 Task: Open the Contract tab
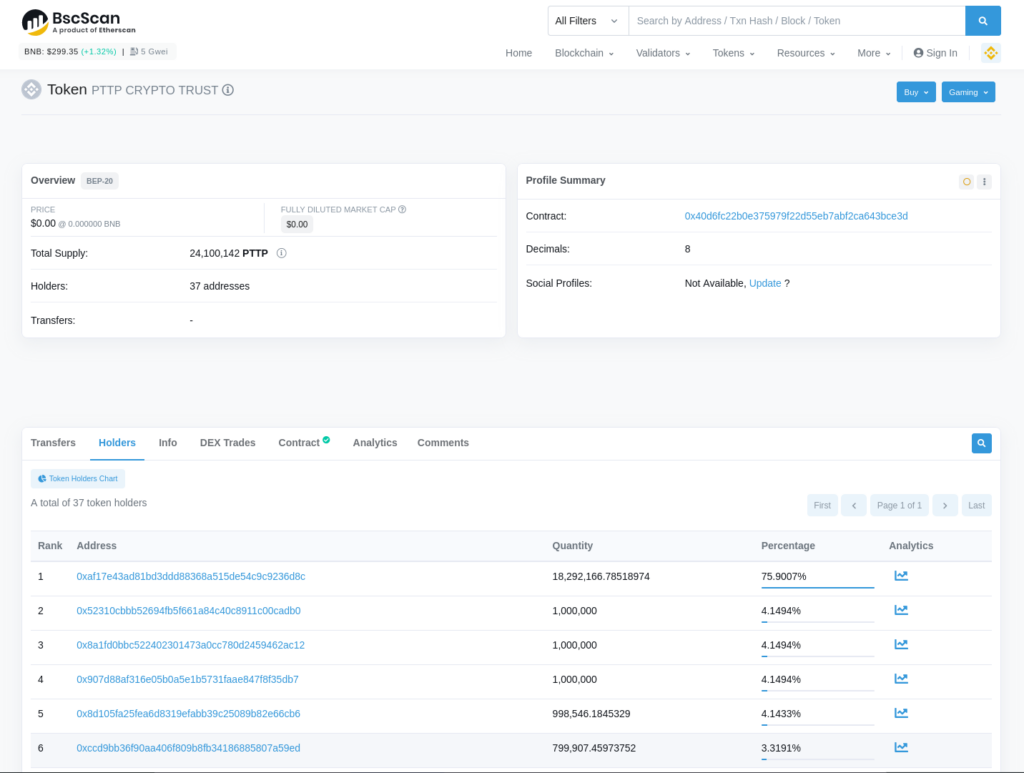pos(304,443)
